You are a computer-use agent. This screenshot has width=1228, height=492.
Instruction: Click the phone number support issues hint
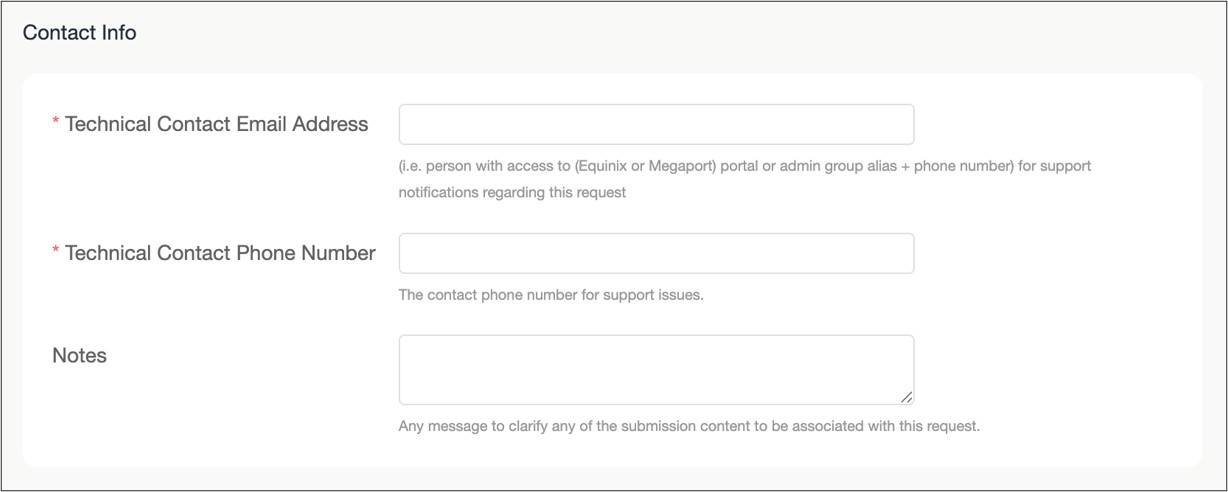click(x=551, y=295)
